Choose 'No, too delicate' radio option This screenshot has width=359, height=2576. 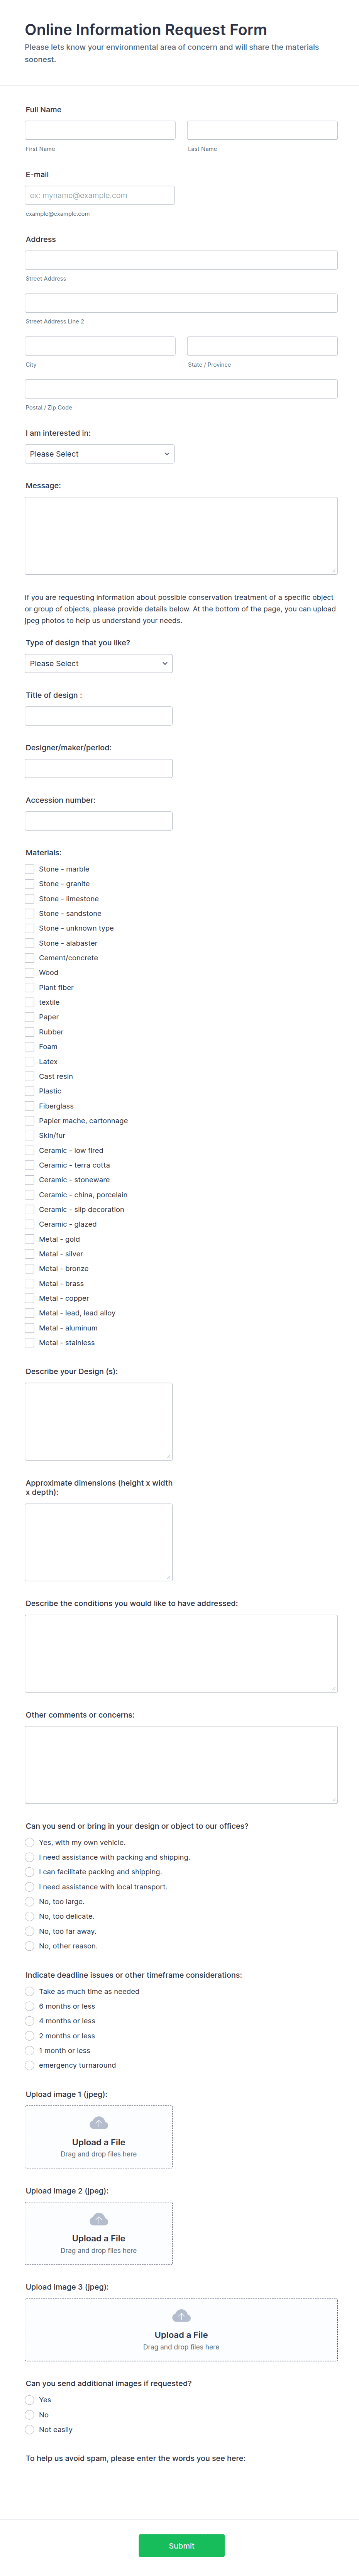(30, 1916)
